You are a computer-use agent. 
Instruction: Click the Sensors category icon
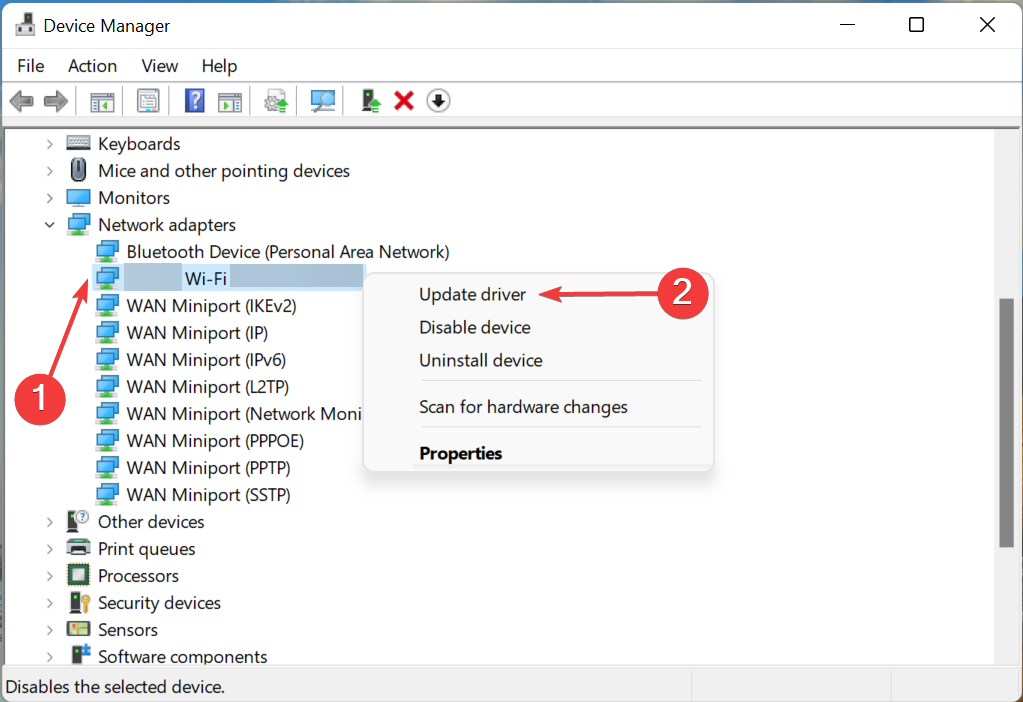(78, 629)
